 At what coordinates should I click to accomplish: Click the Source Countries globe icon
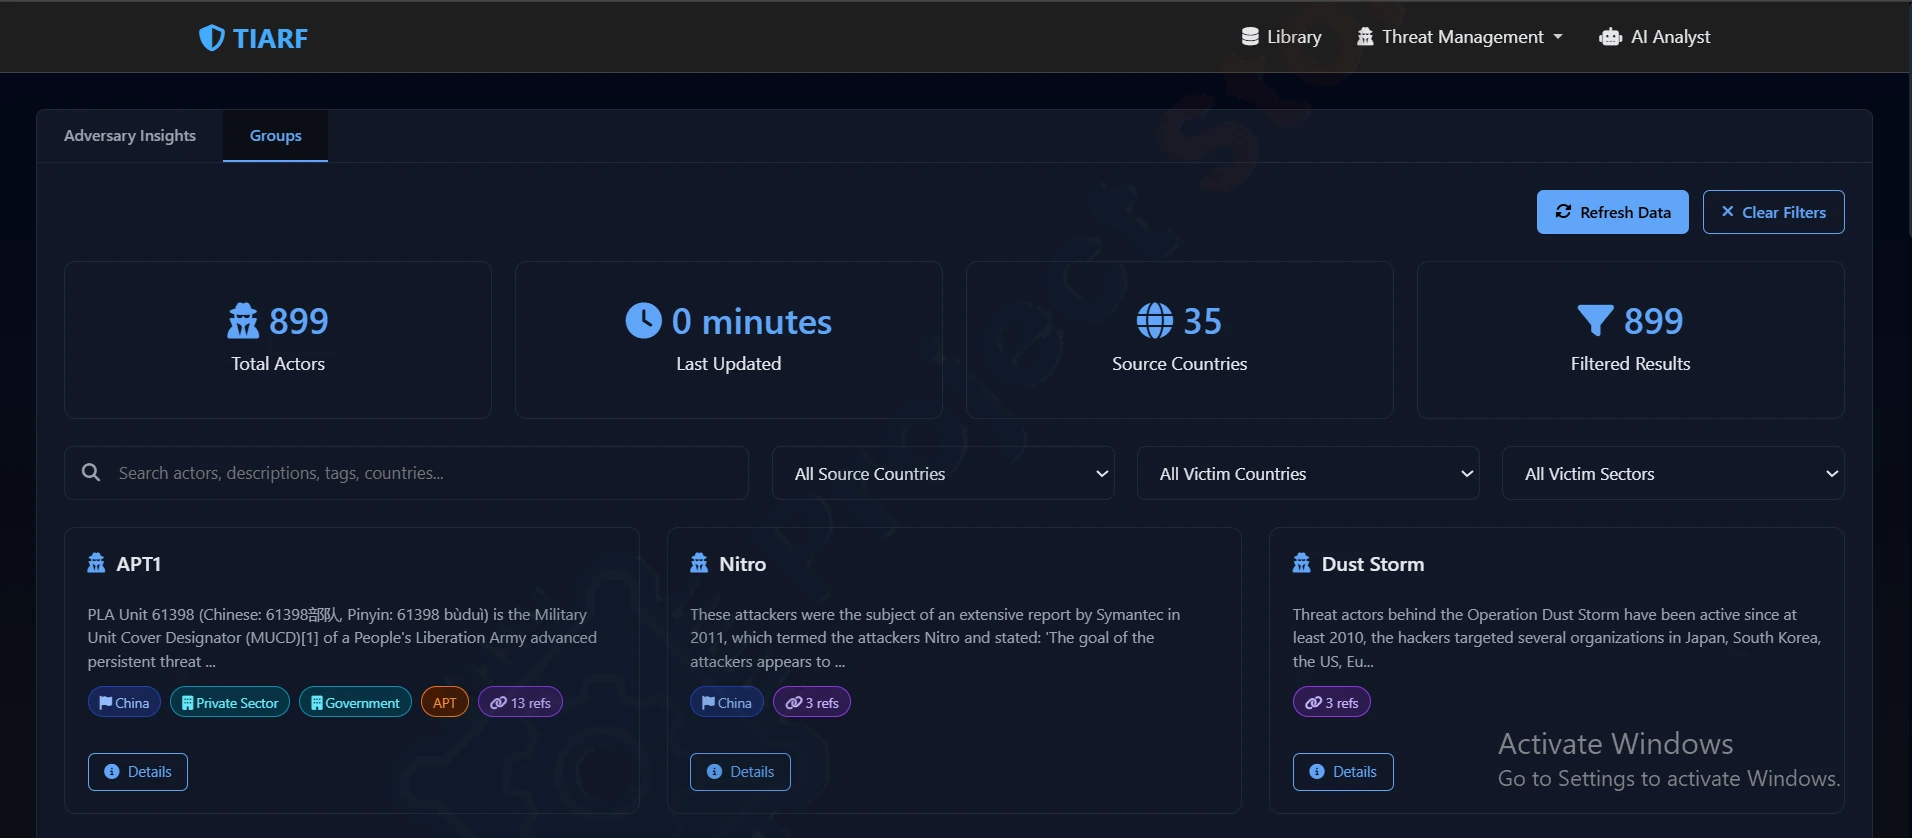click(1155, 321)
